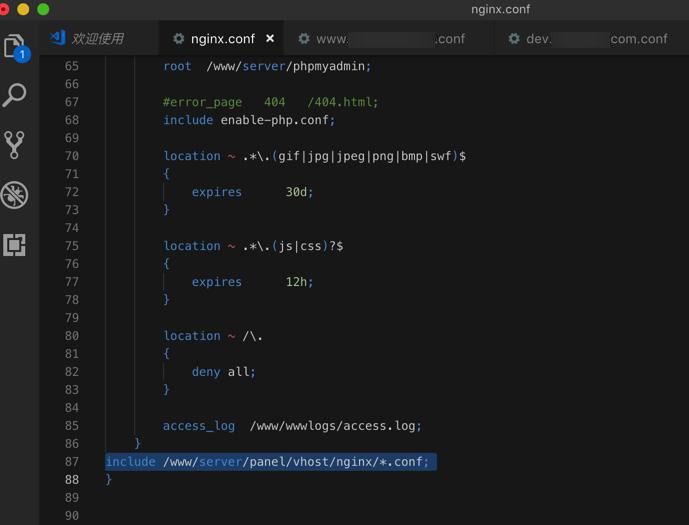This screenshot has height=525, width=689.
Task: Click the gear icon on the www tab
Action: tap(304, 39)
